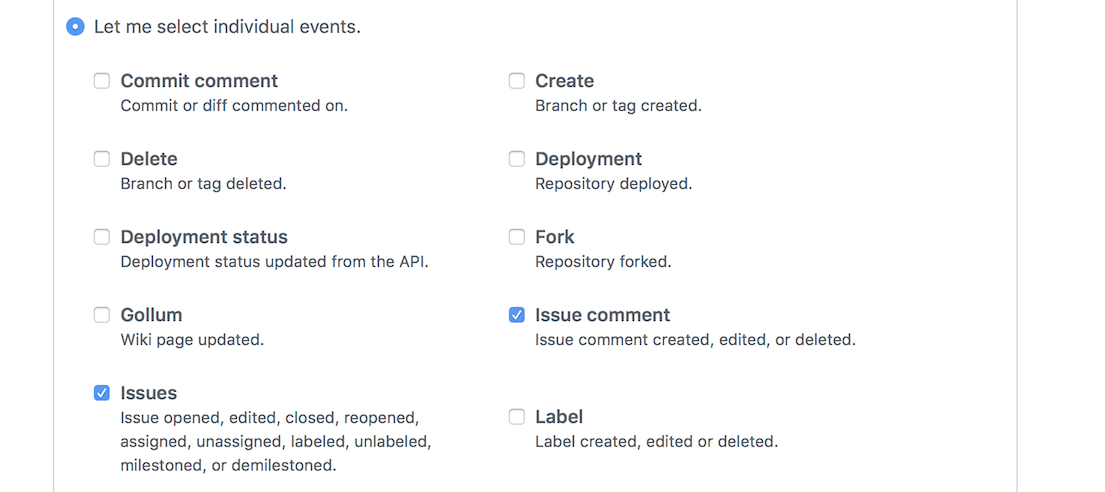Click the bold 'Deployment status' label text
The height and width of the screenshot is (492, 1105).
click(204, 237)
